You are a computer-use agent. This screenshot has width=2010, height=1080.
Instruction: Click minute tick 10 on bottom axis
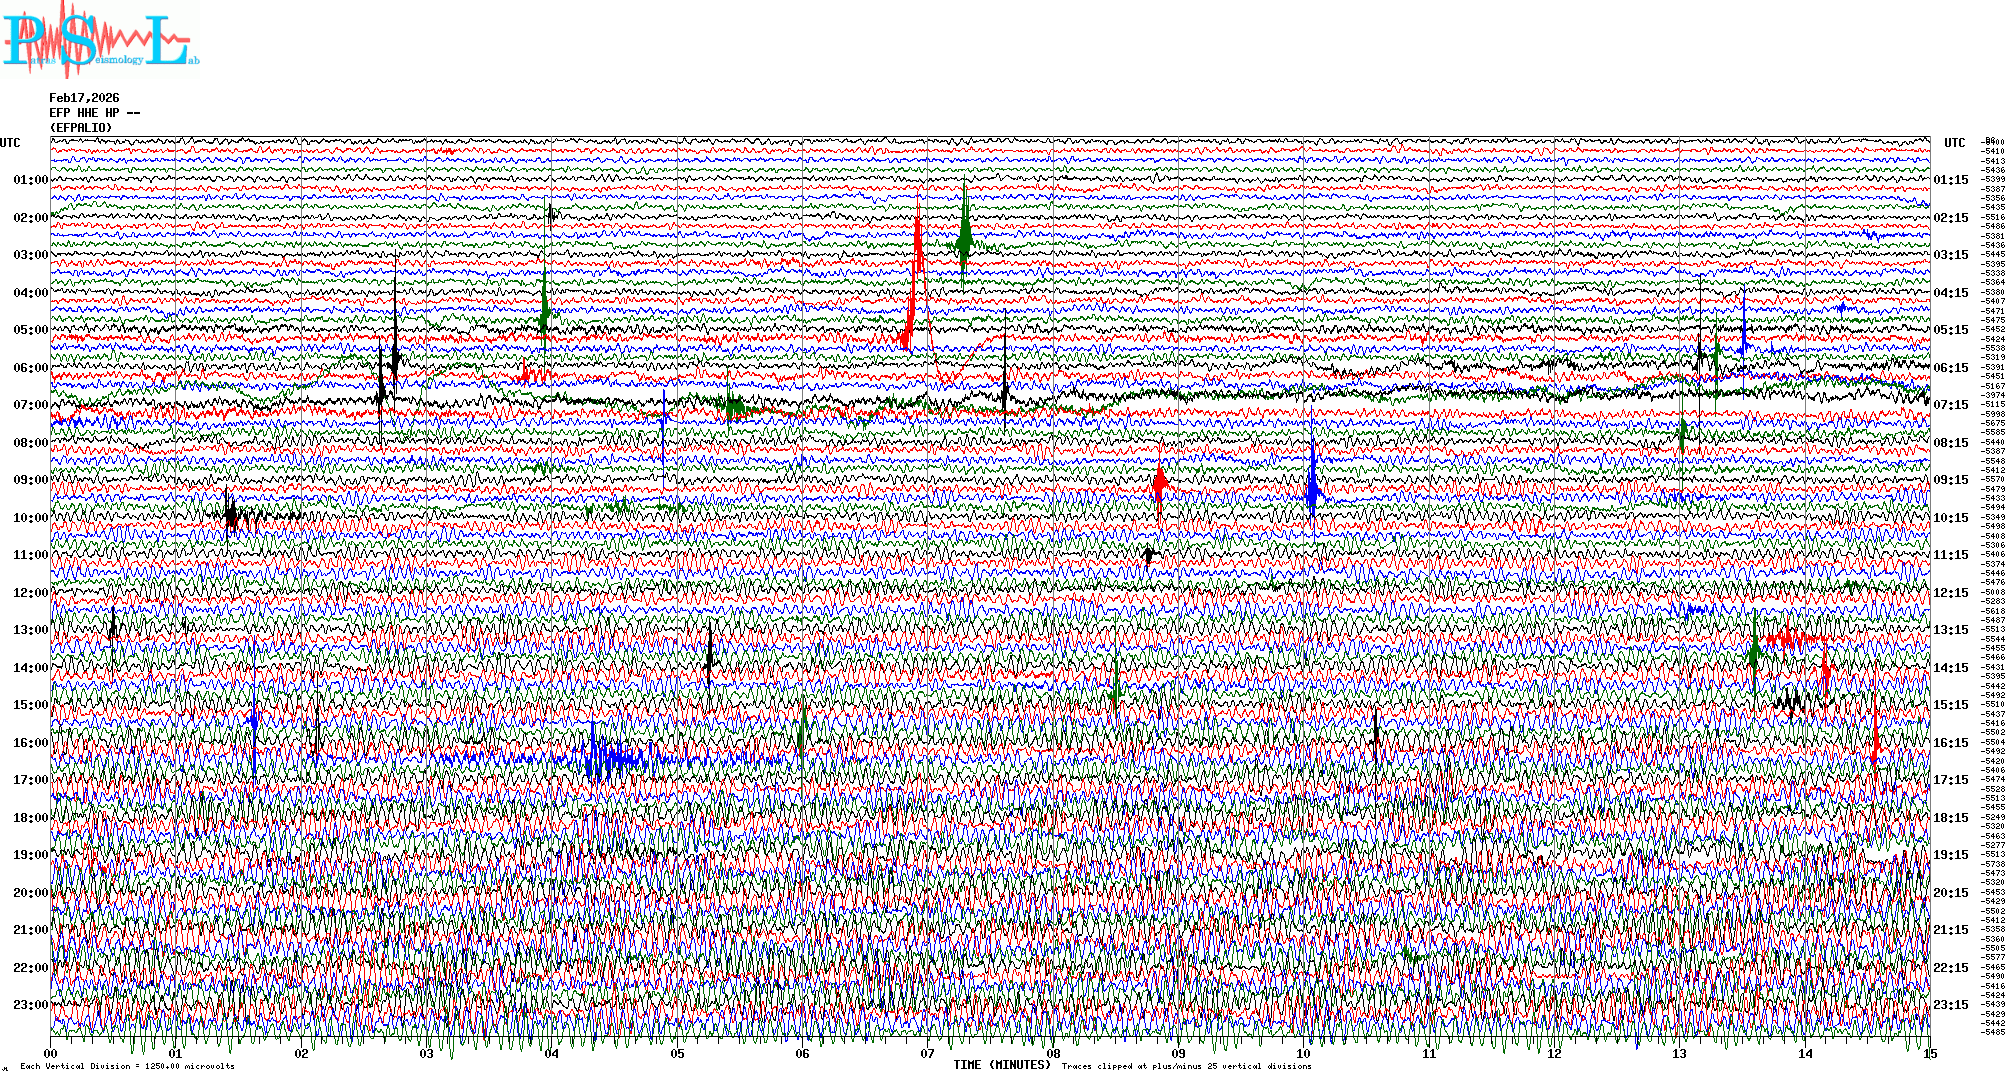tap(1303, 1054)
